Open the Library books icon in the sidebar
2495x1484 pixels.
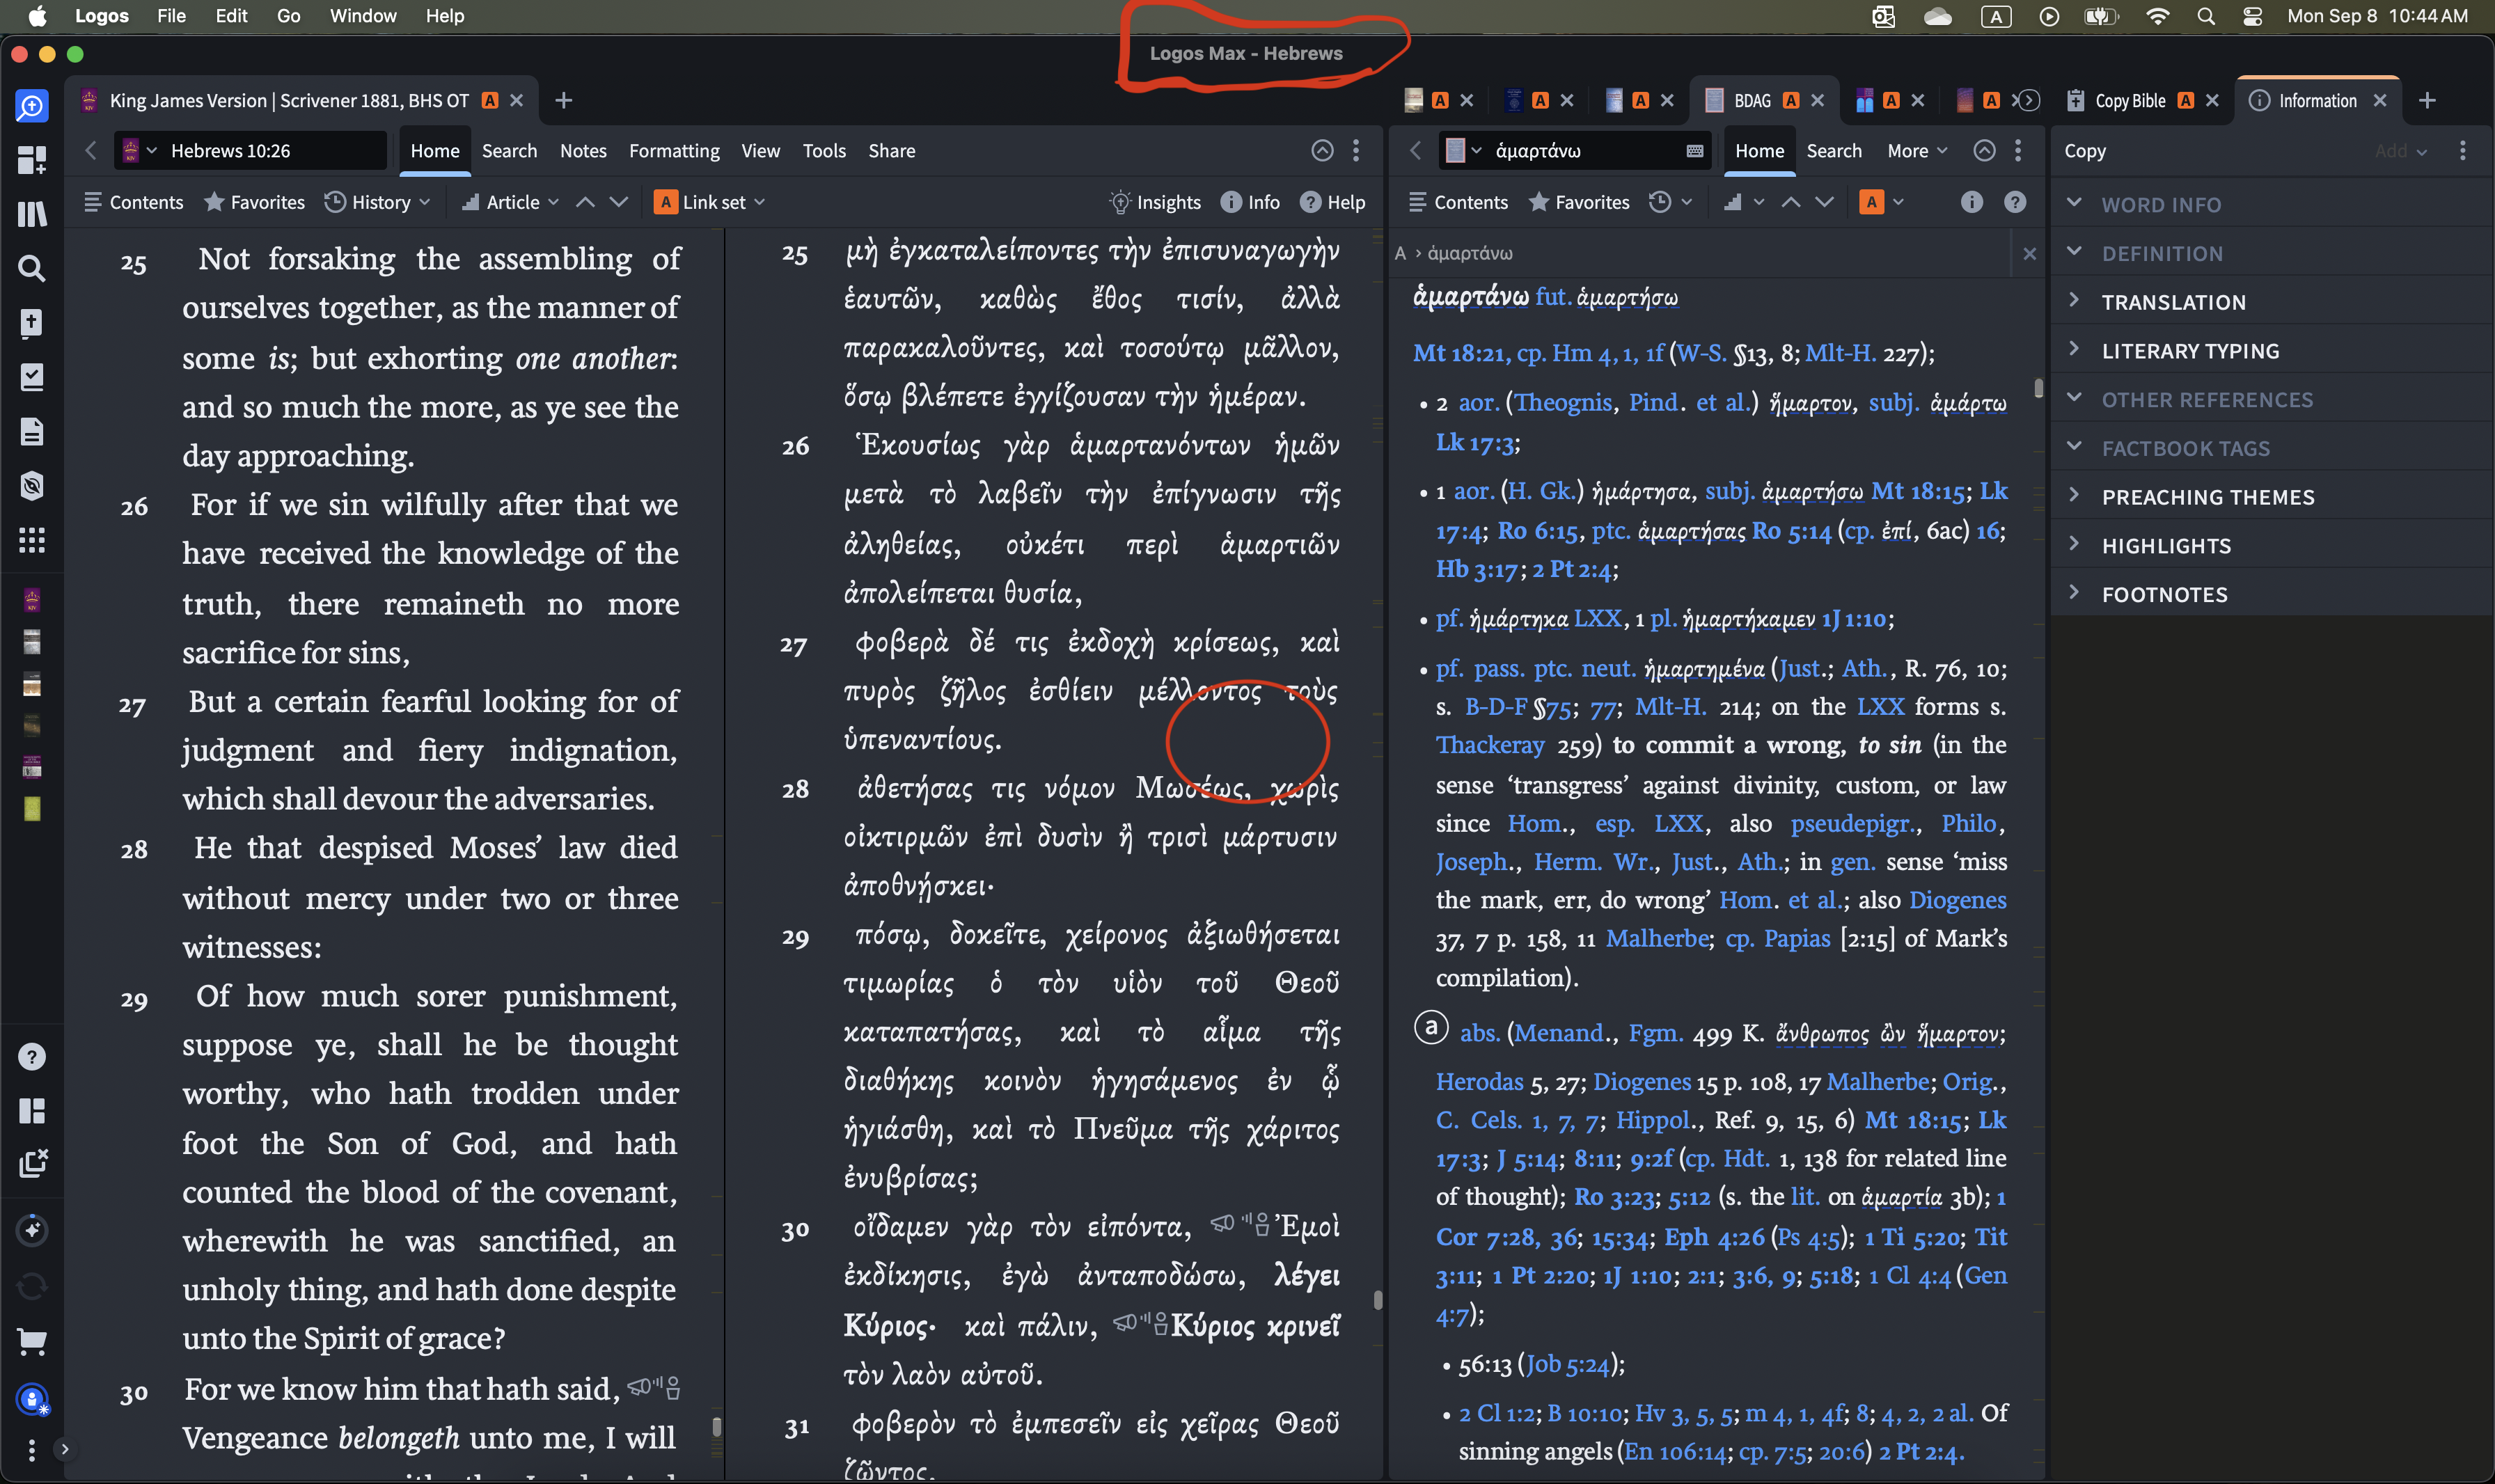click(32, 214)
